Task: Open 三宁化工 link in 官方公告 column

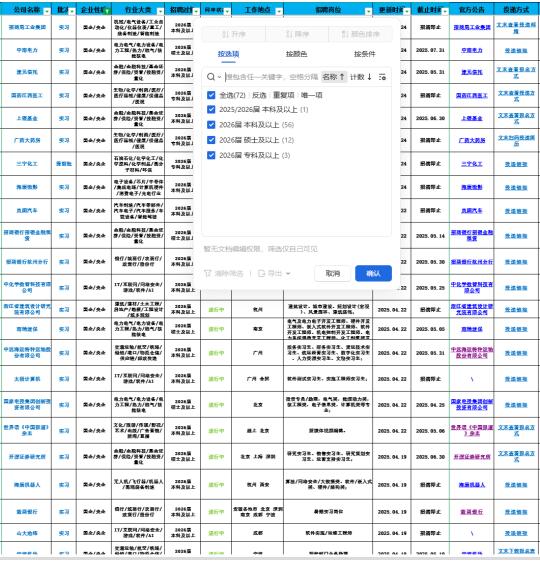Action: pyautogui.click(x=472, y=164)
